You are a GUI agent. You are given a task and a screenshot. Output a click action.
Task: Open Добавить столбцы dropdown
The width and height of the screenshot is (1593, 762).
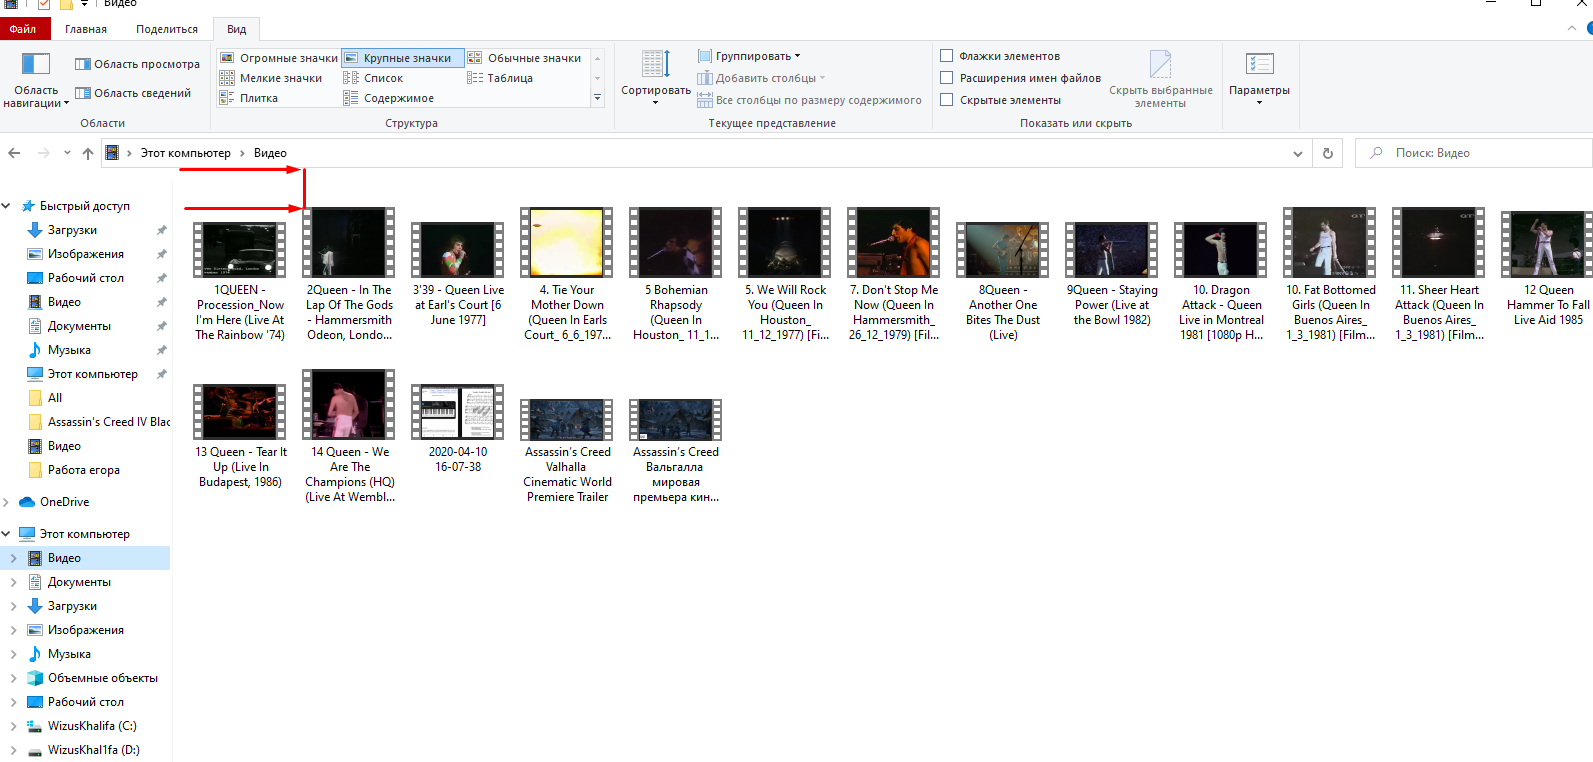coord(761,78)
